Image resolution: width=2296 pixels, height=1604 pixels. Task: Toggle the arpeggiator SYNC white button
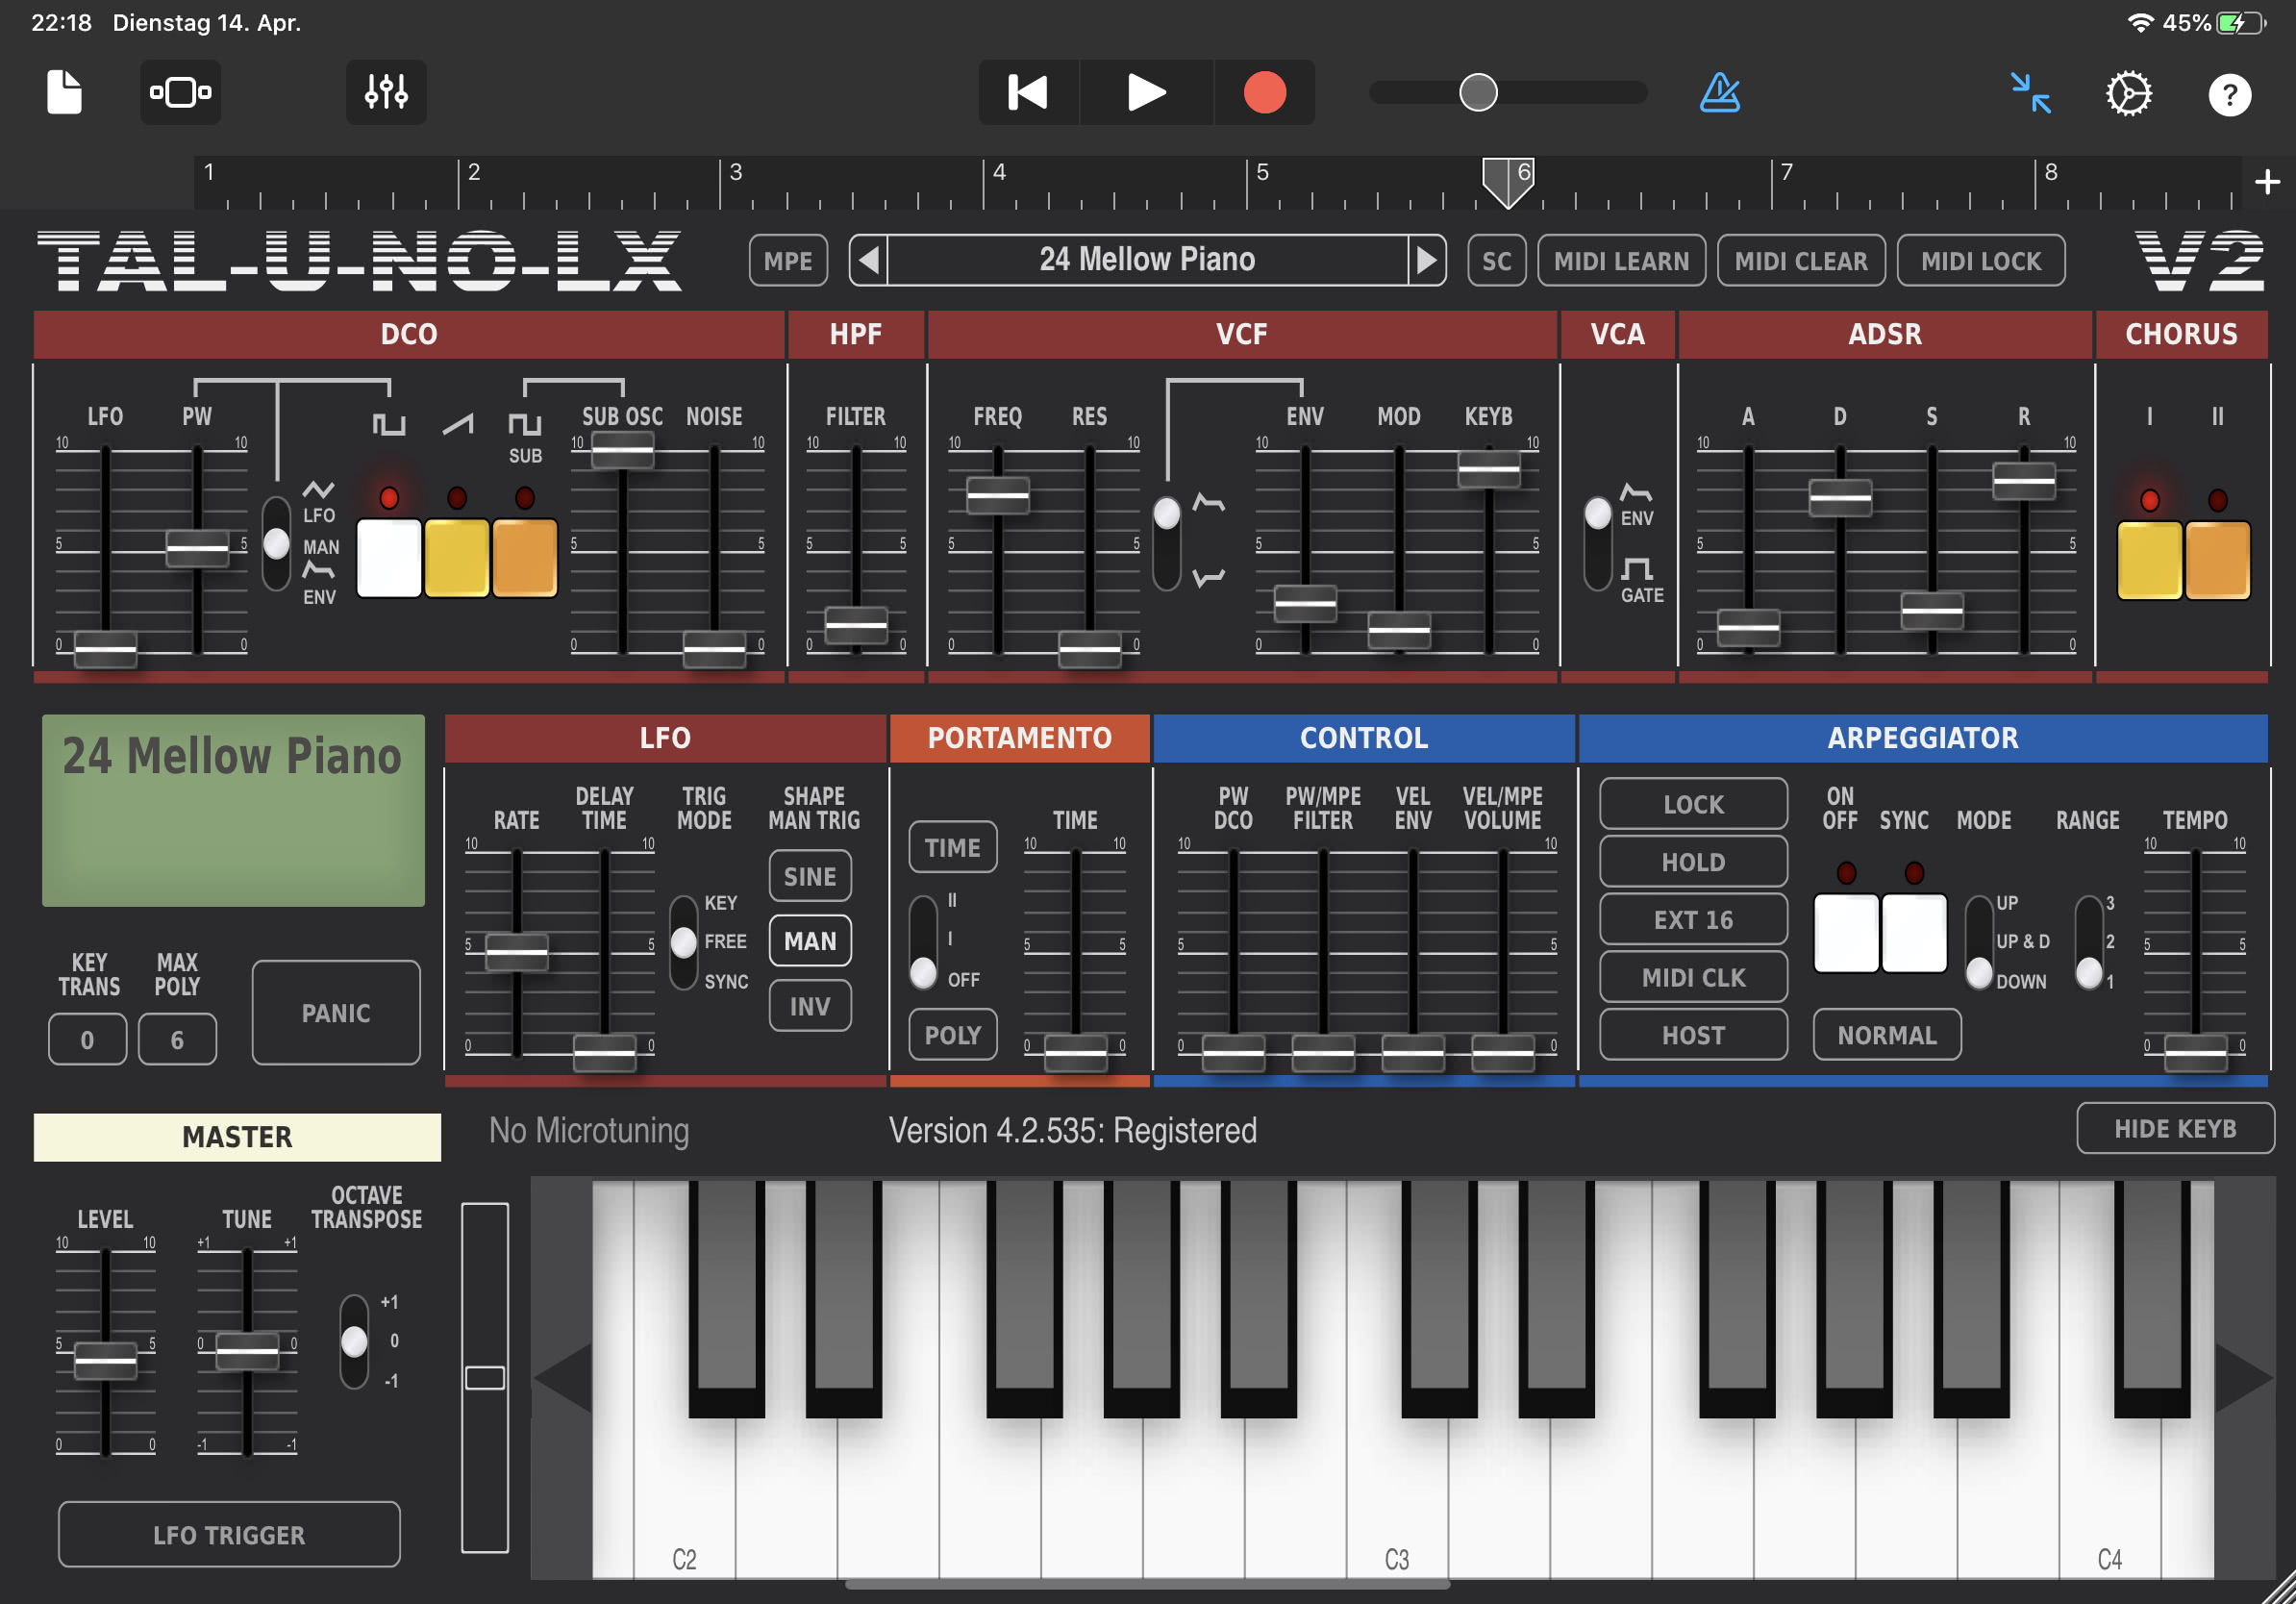(1914, 933)
